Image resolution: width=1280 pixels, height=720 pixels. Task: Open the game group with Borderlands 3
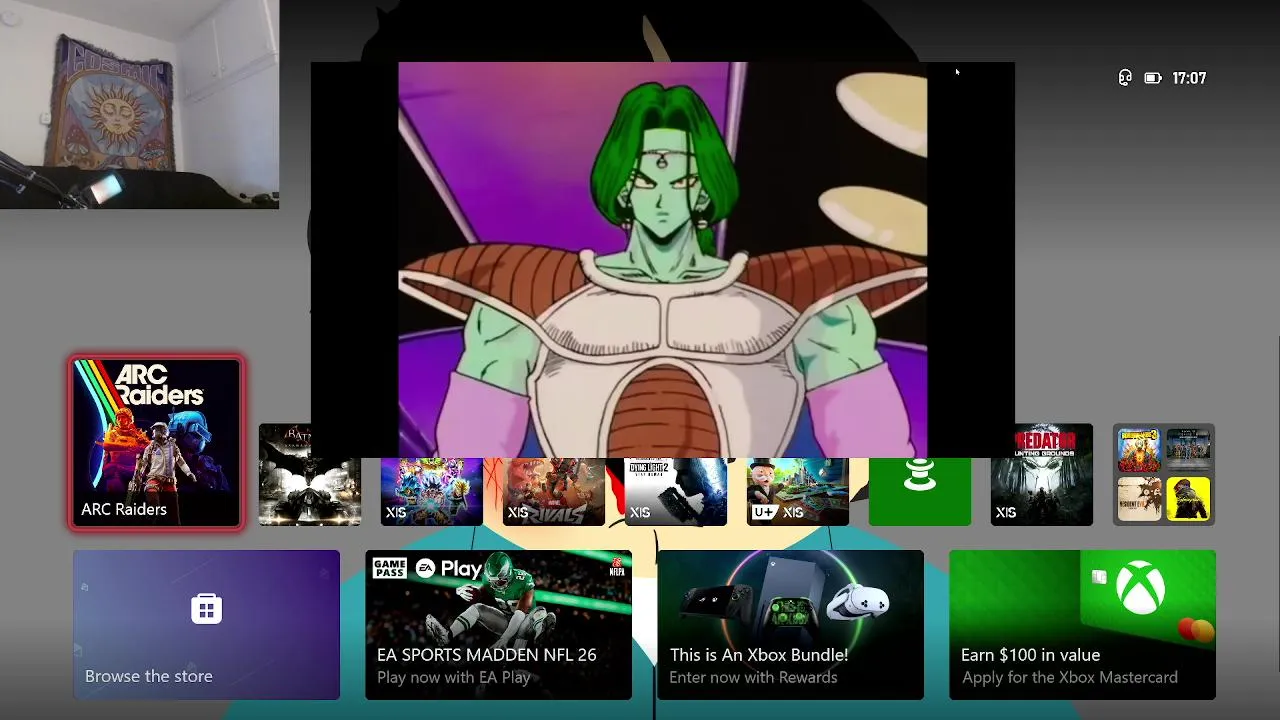click(1163, 475)
